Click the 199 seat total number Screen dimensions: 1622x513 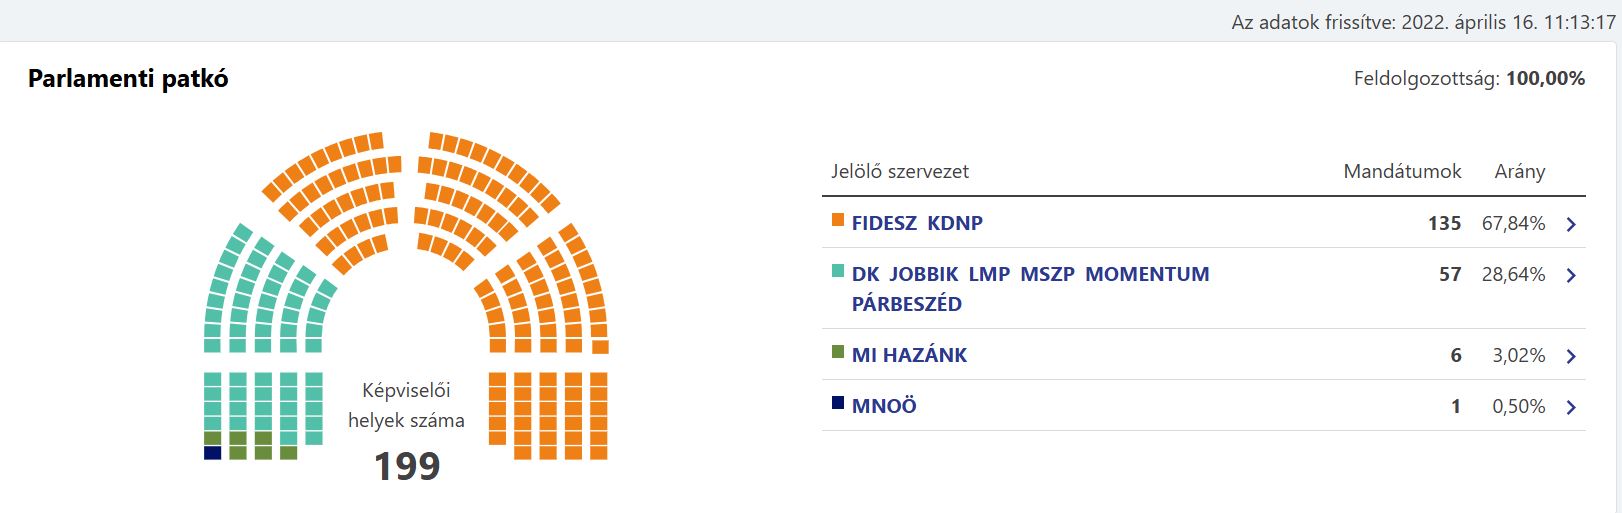tap(407, 466)
